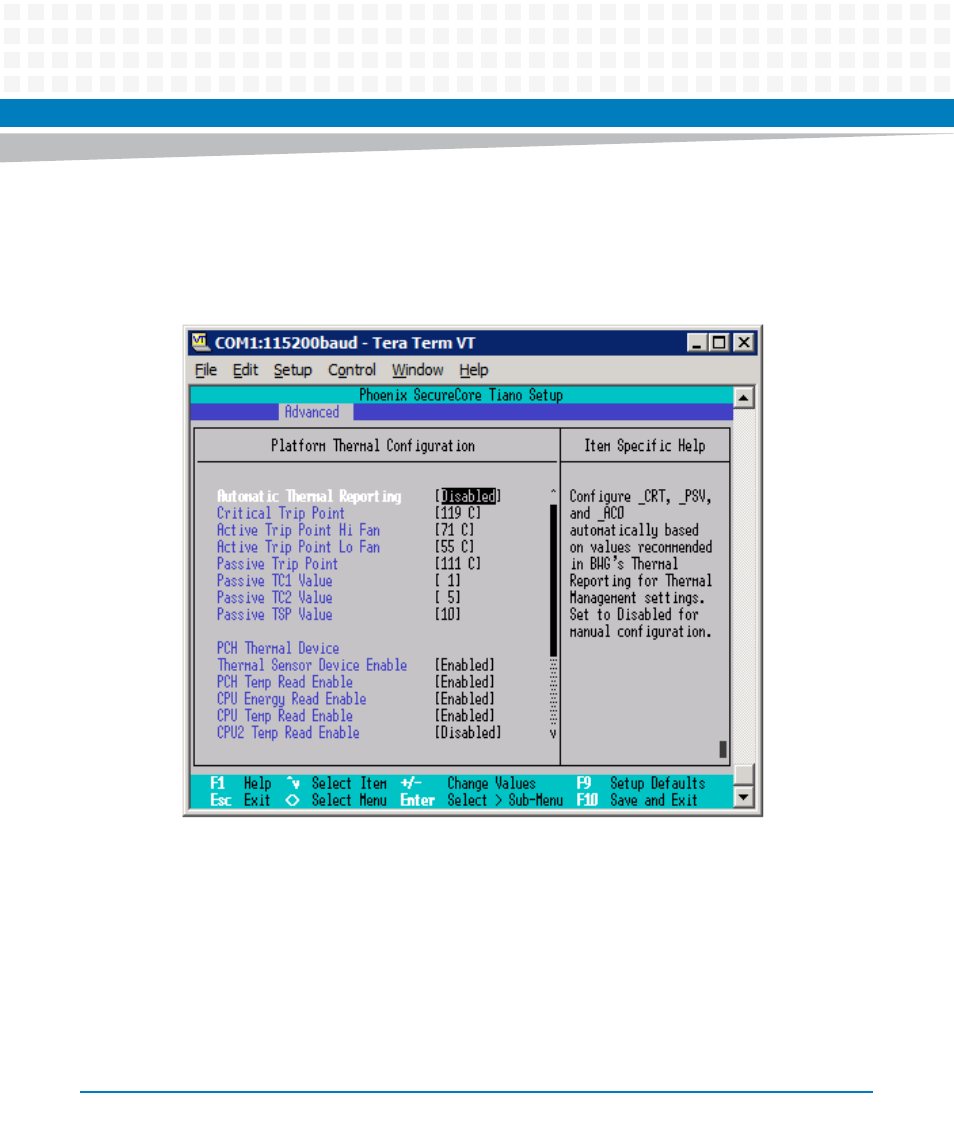
Task: Click the 111 C value
Action: pos(458,564)
